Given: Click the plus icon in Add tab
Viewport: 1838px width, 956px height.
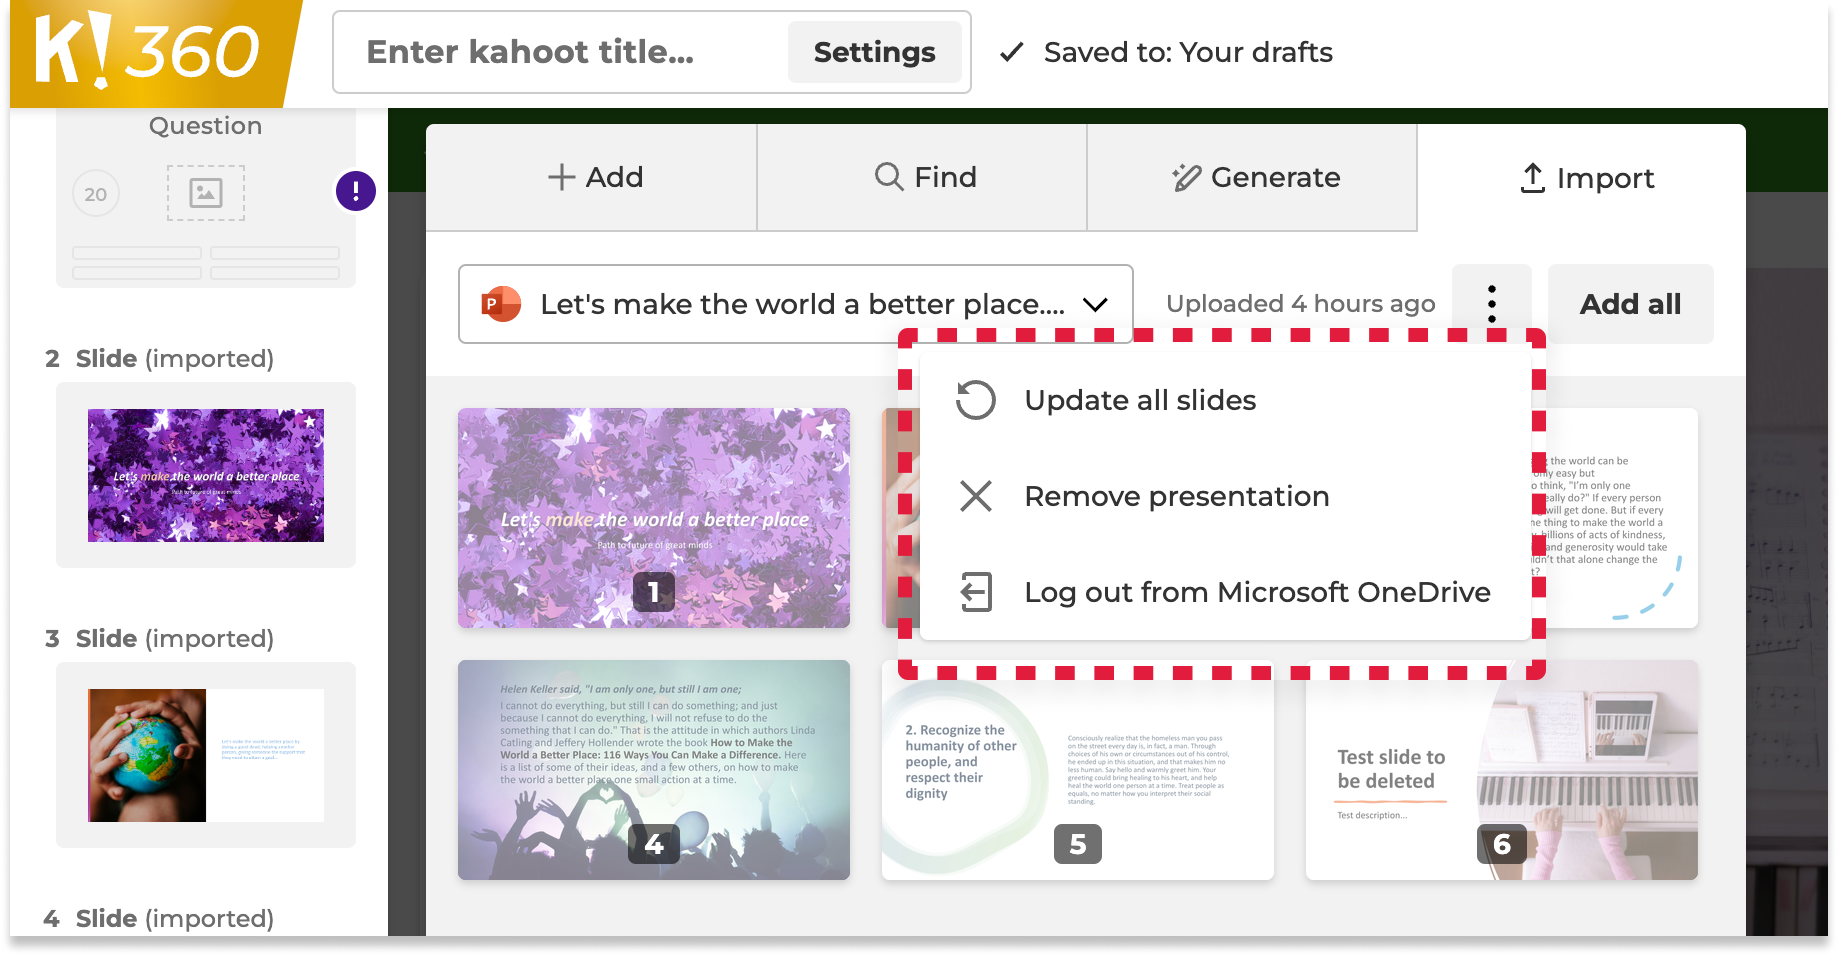Looking at the screenshot, I should pos(561,177).
